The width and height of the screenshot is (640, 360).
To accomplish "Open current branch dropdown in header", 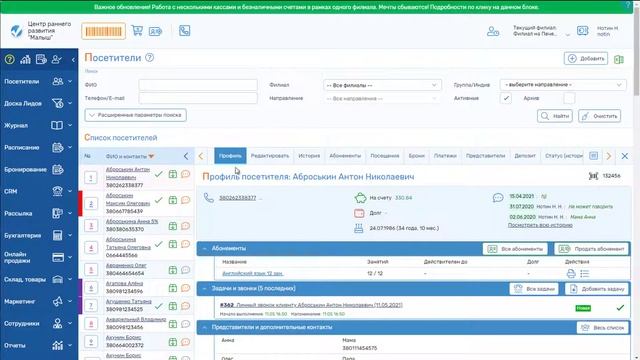I will coord(567,34).
